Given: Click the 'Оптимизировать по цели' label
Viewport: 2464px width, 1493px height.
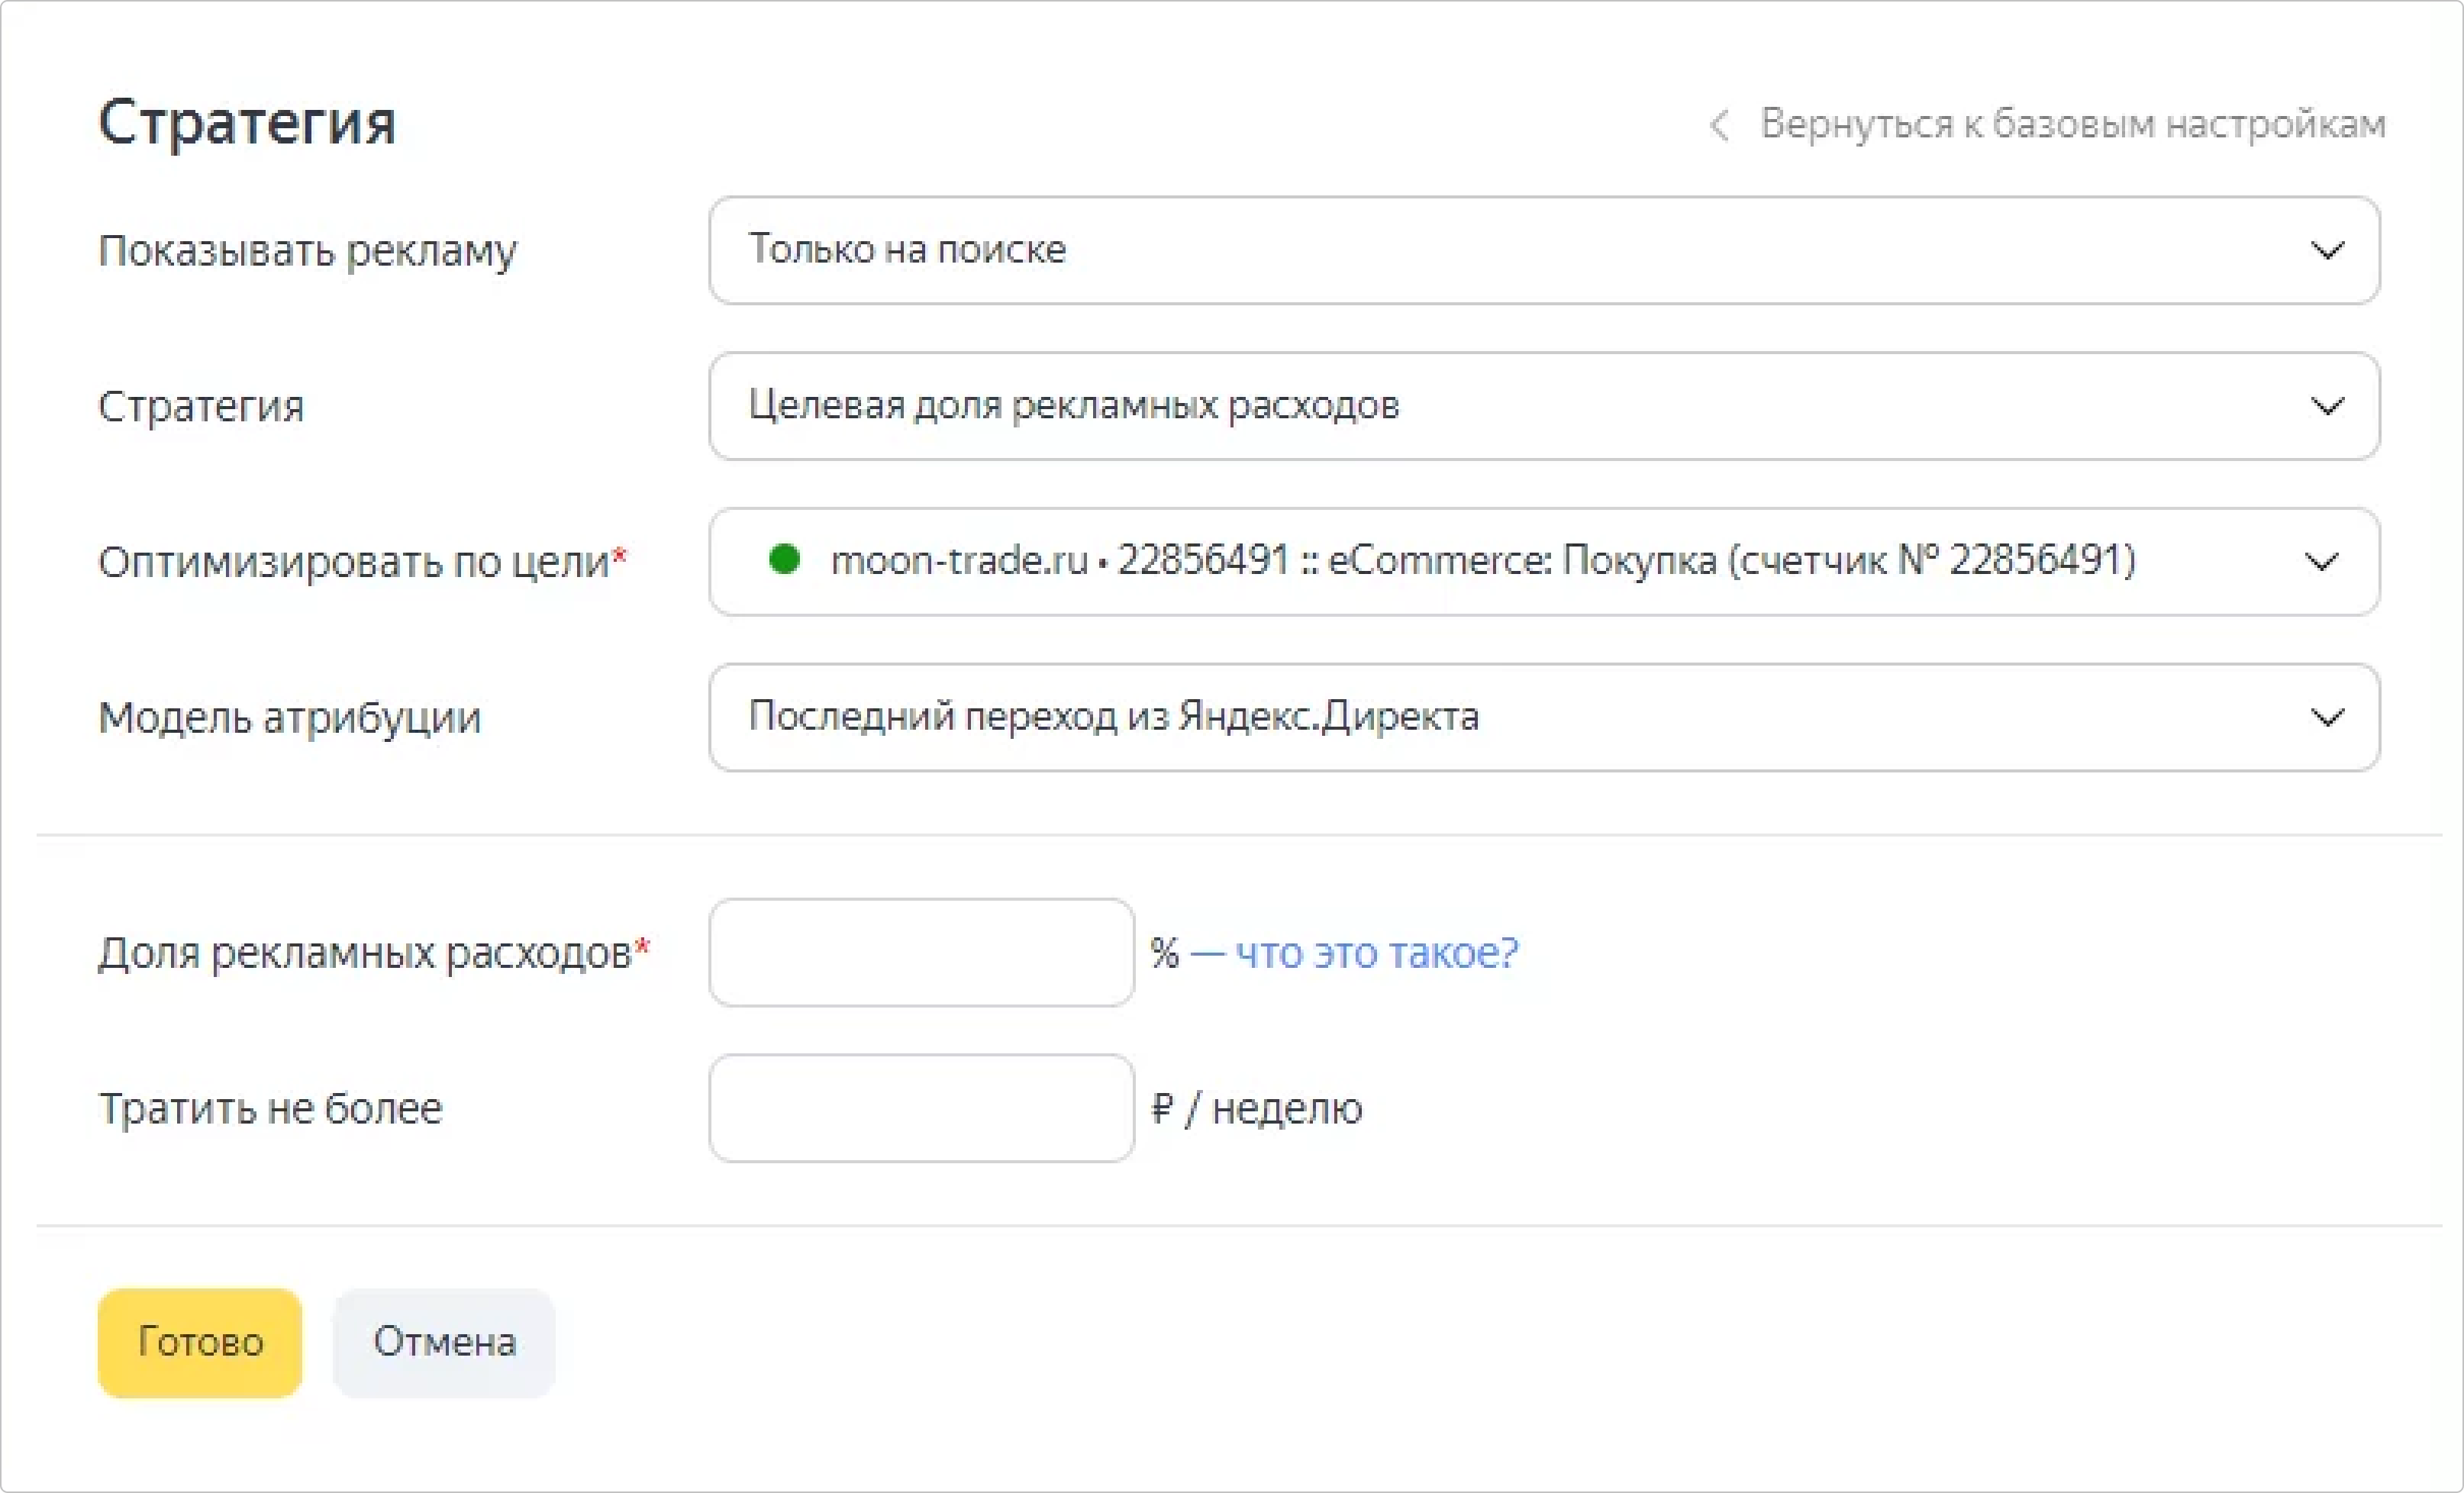Looking at the screenshot, I should (354, 562).
